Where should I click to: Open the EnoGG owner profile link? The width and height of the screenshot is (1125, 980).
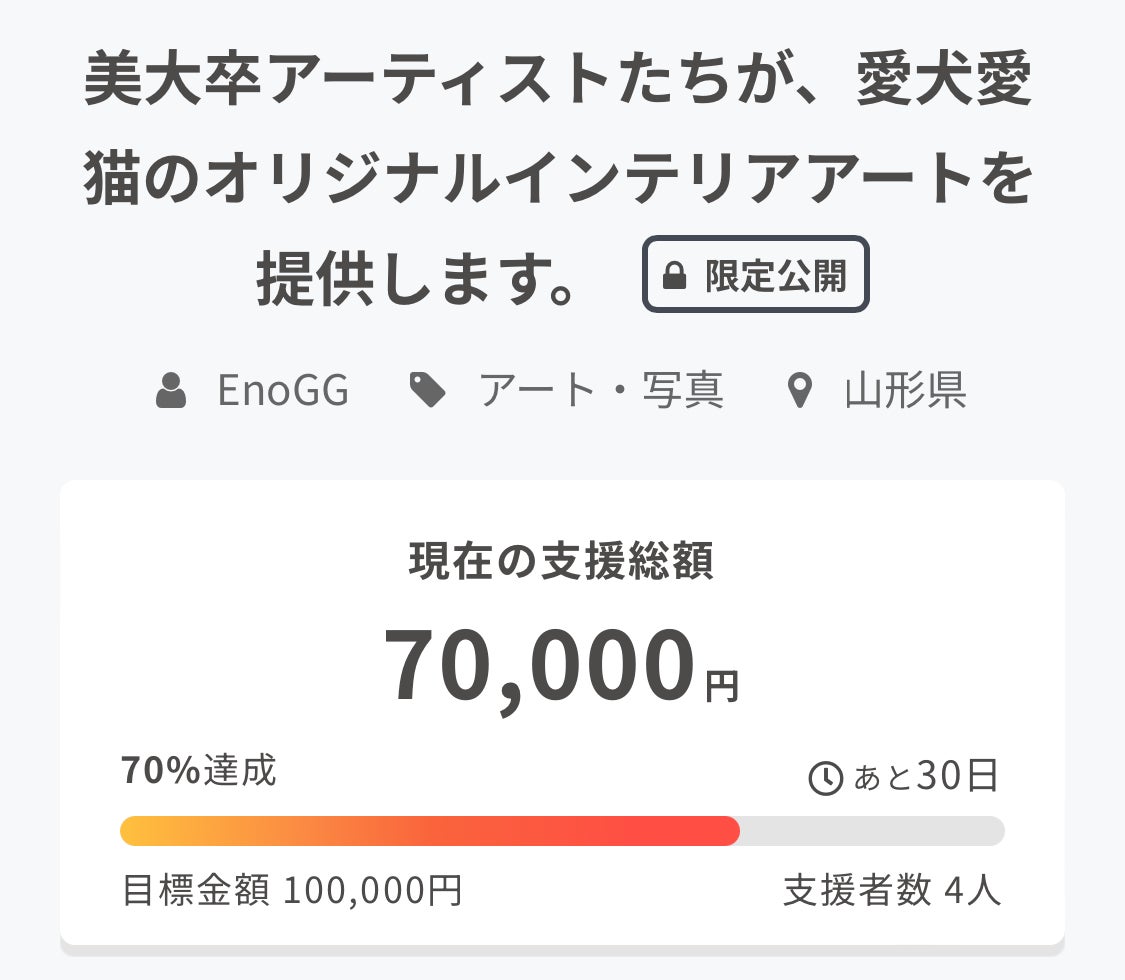[x=283, y=390]
